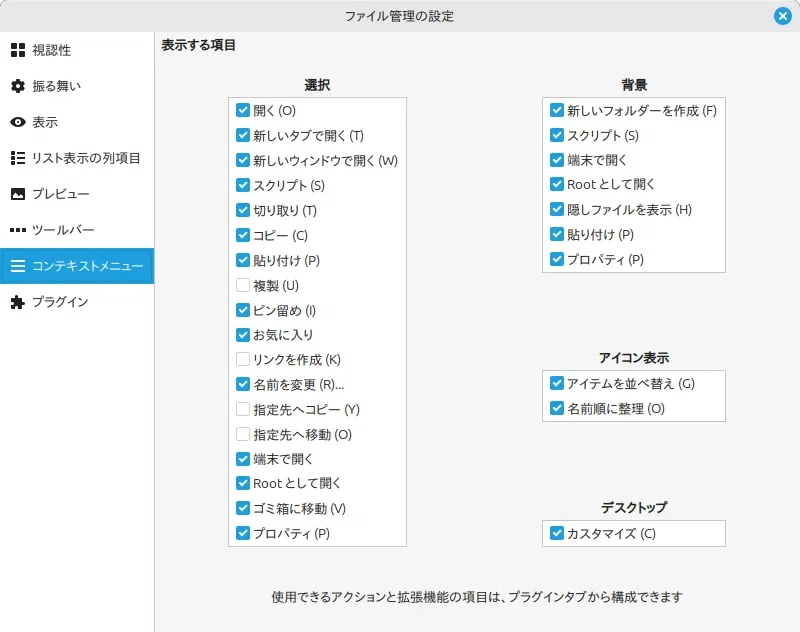This screenshot has height=632, width=800.
Task: Uncheck スクリプト (S) in 選択 list
Action: click(243, 185)
